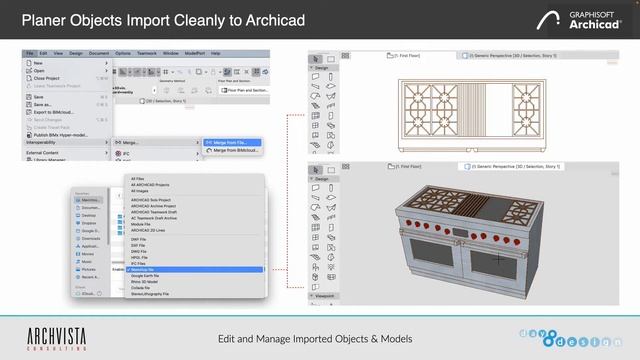Open the File menu
640x360 pixels.
30,53
